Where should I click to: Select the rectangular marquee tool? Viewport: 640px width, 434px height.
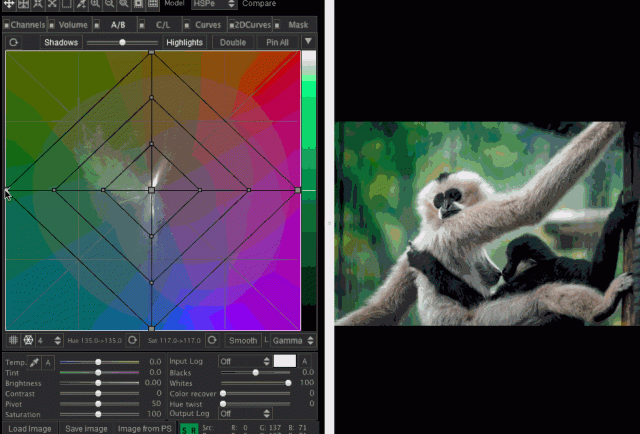tap(67, 4)
